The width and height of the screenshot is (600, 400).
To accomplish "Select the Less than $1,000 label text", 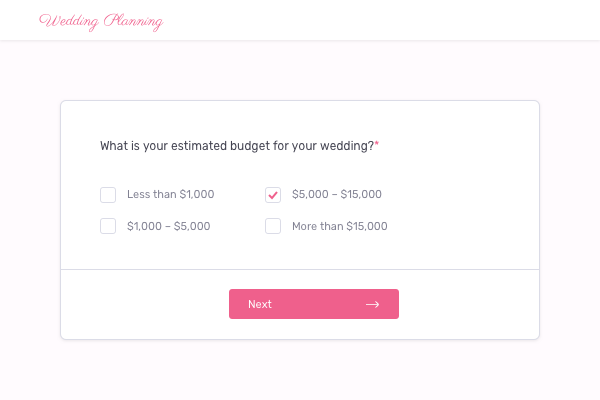I will (x=170, y=195).
